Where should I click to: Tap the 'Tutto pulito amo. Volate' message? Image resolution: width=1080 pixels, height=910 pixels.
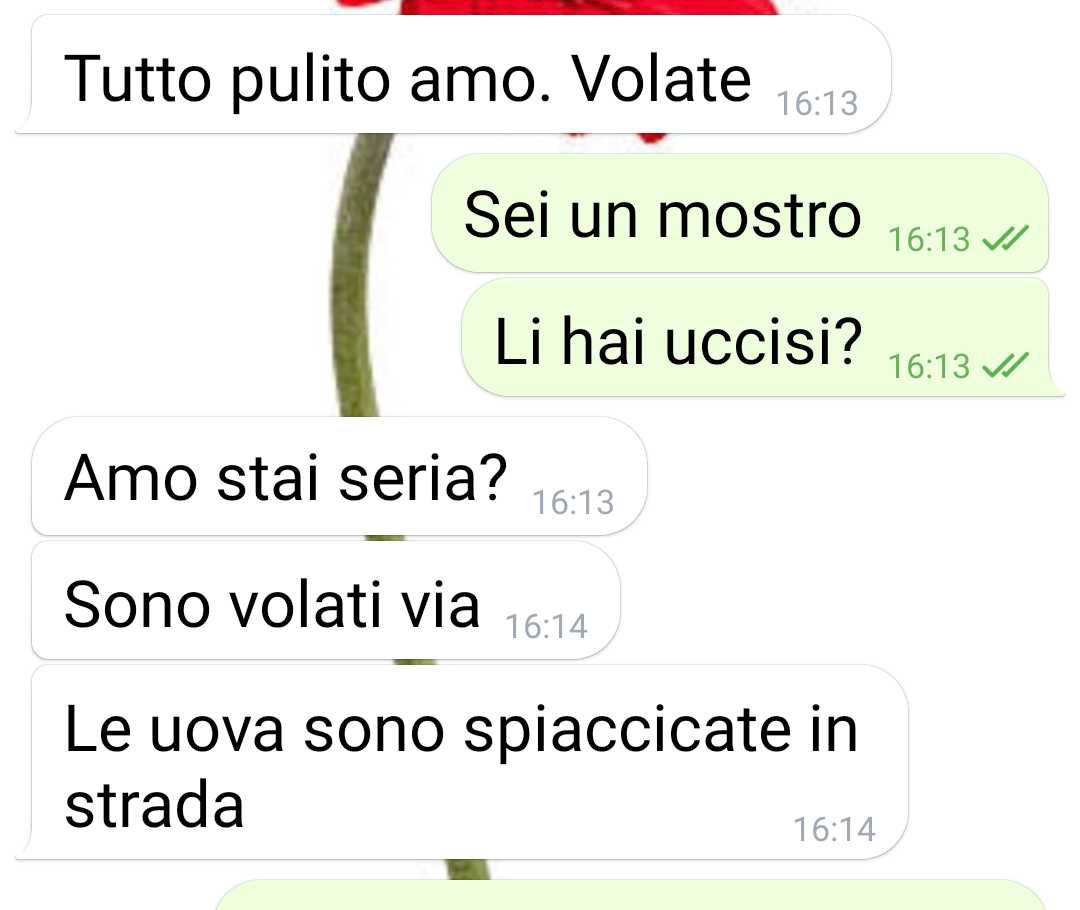click(x=453, y=74)
